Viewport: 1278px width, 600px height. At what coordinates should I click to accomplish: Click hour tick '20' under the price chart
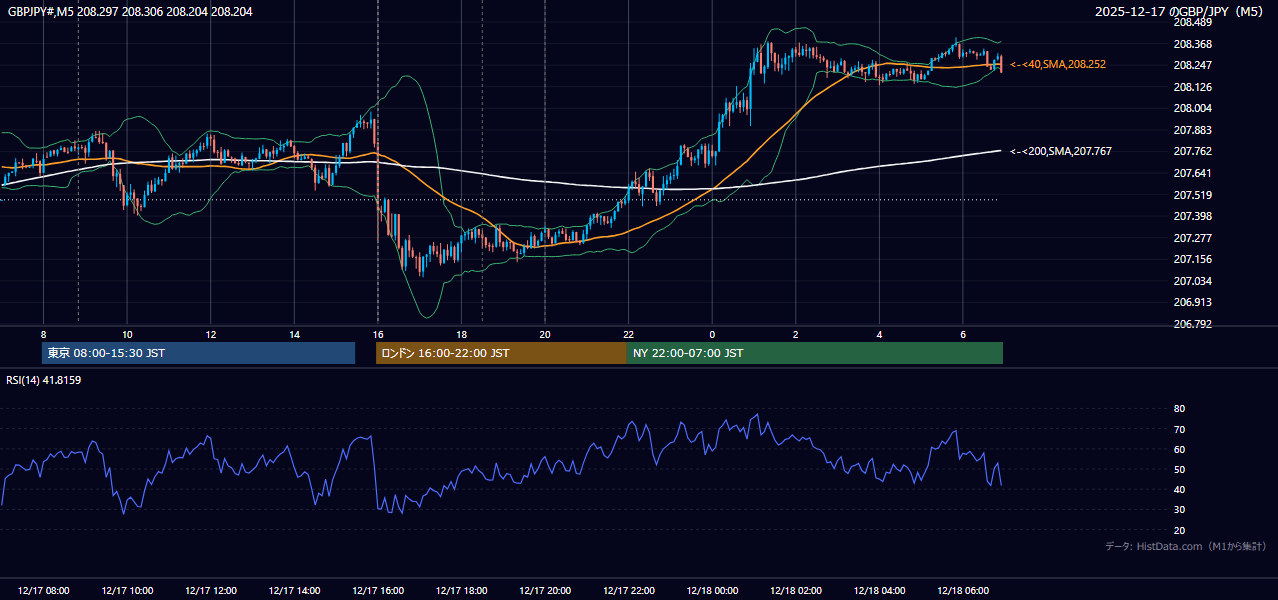click(x=545, y=334)
